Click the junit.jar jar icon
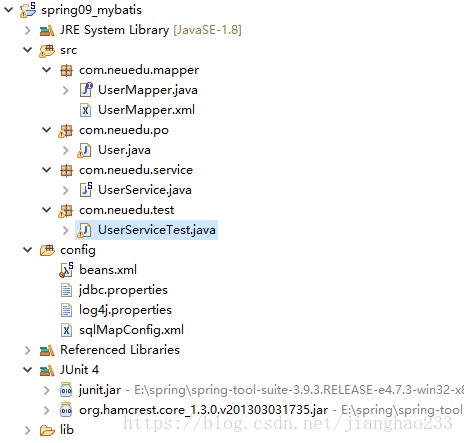This screenshot has height=443, width=464. pos(66,390)
